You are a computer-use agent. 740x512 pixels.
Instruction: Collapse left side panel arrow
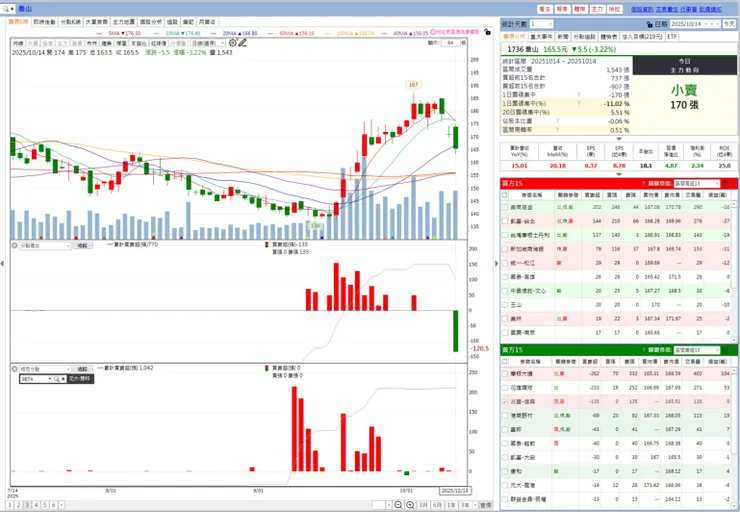click(x=2, y=263)
